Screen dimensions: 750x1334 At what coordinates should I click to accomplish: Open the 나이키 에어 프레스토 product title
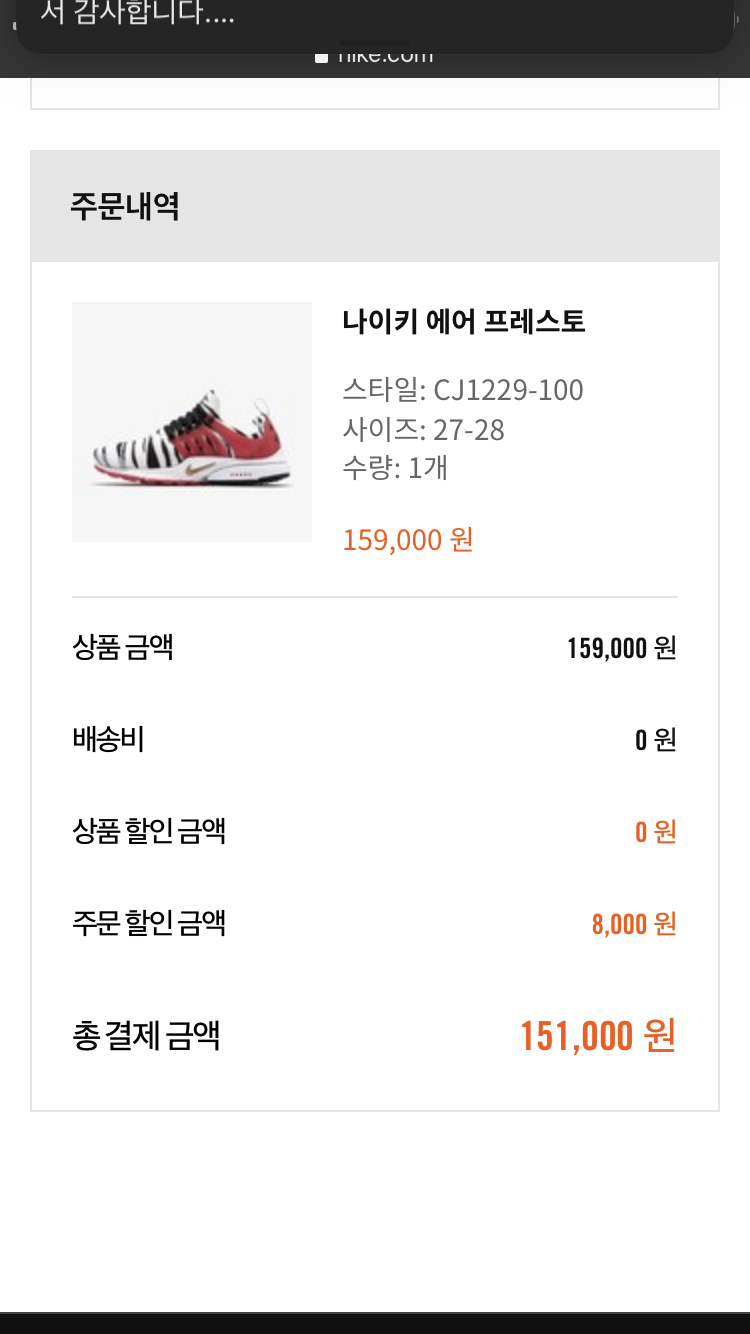click(463, 321)
